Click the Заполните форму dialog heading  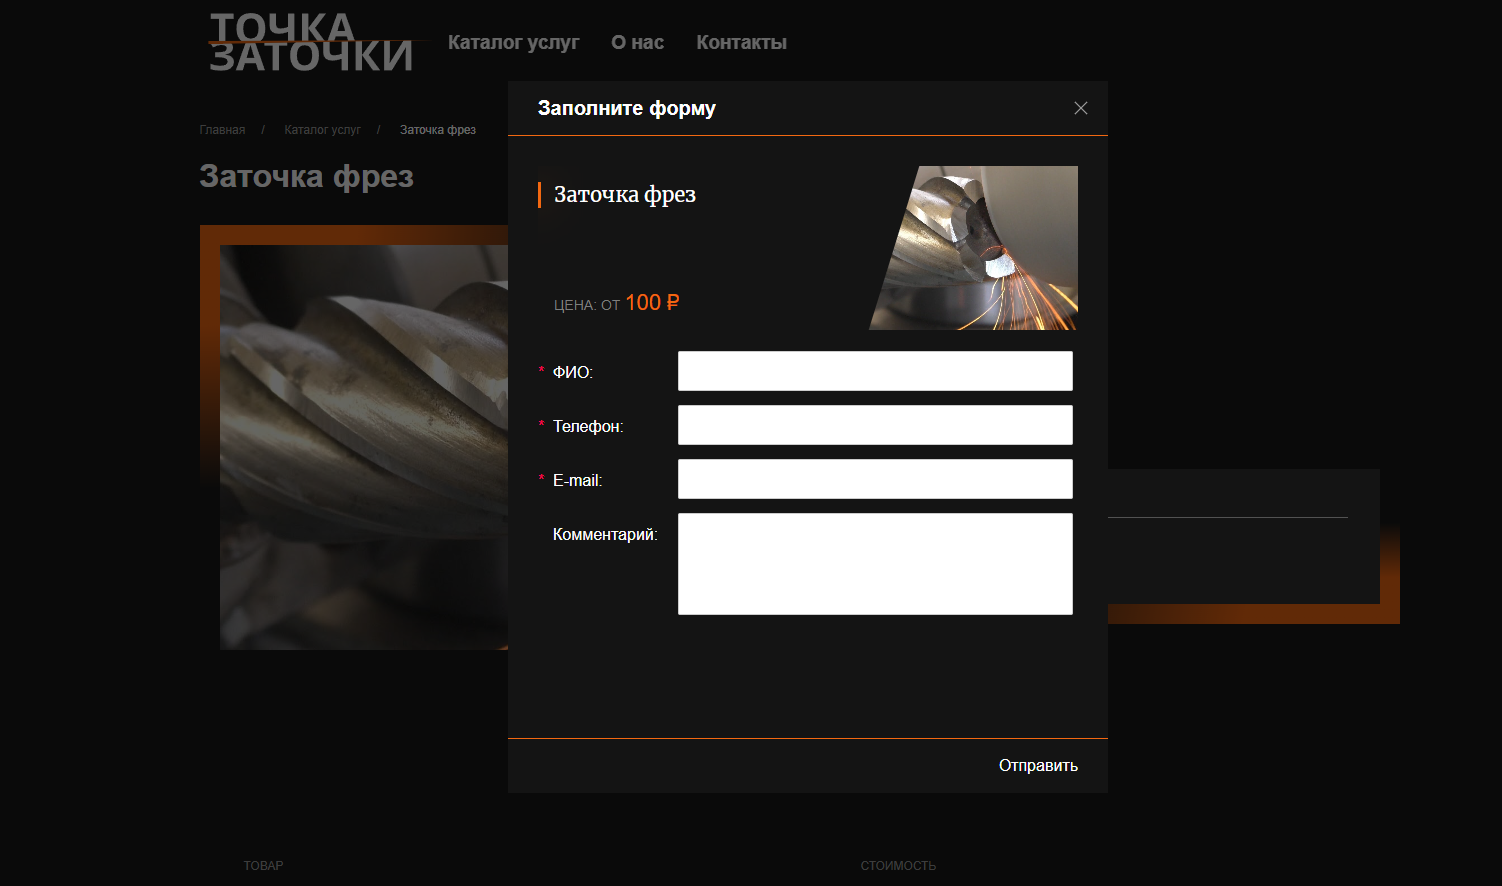(627, 108)
